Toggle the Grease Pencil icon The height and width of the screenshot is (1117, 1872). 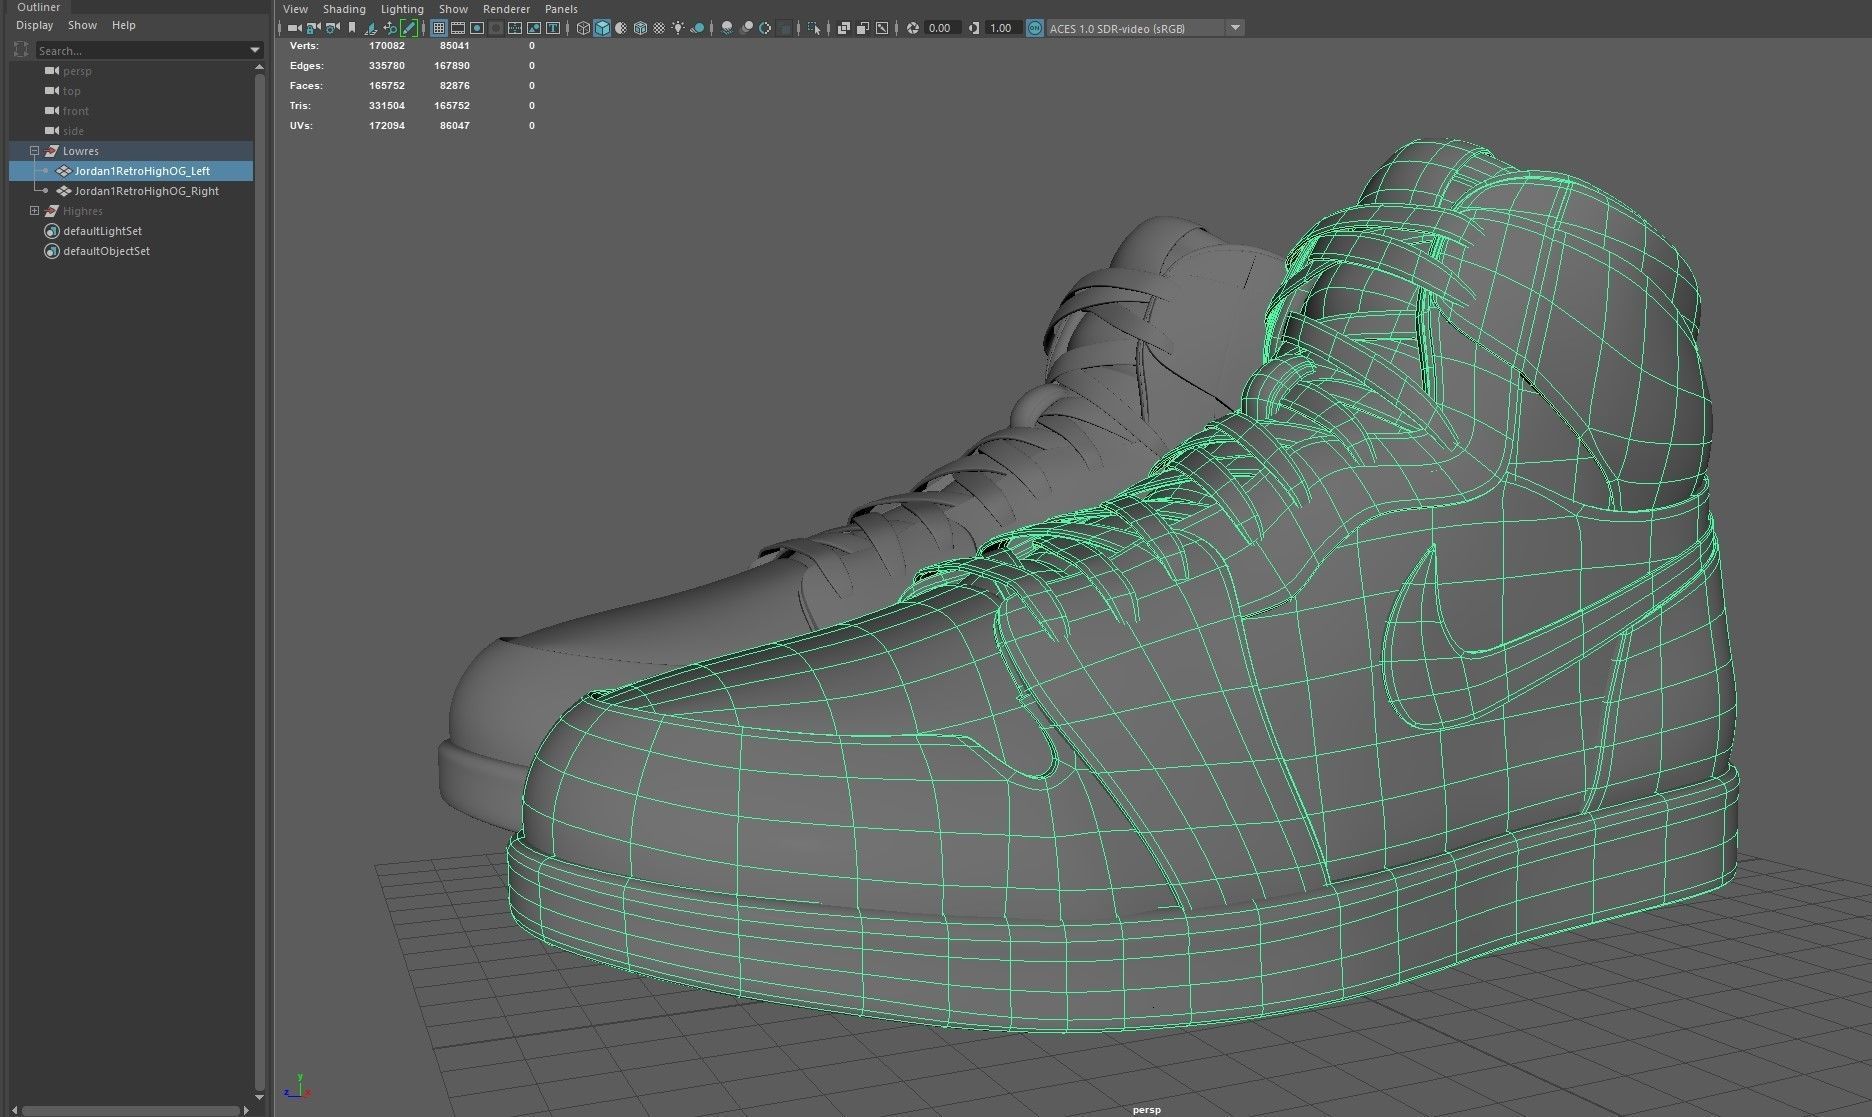pyautogui.click(x=409, y=28)
